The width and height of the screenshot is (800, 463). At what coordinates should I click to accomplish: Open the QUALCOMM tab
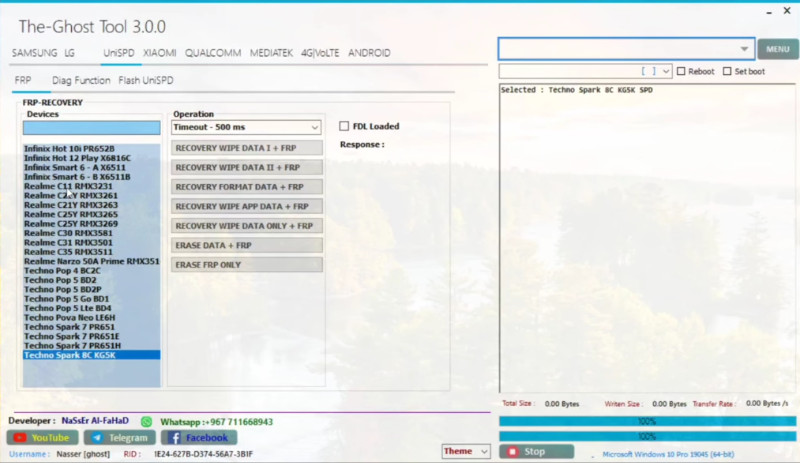tap(213, 53)
